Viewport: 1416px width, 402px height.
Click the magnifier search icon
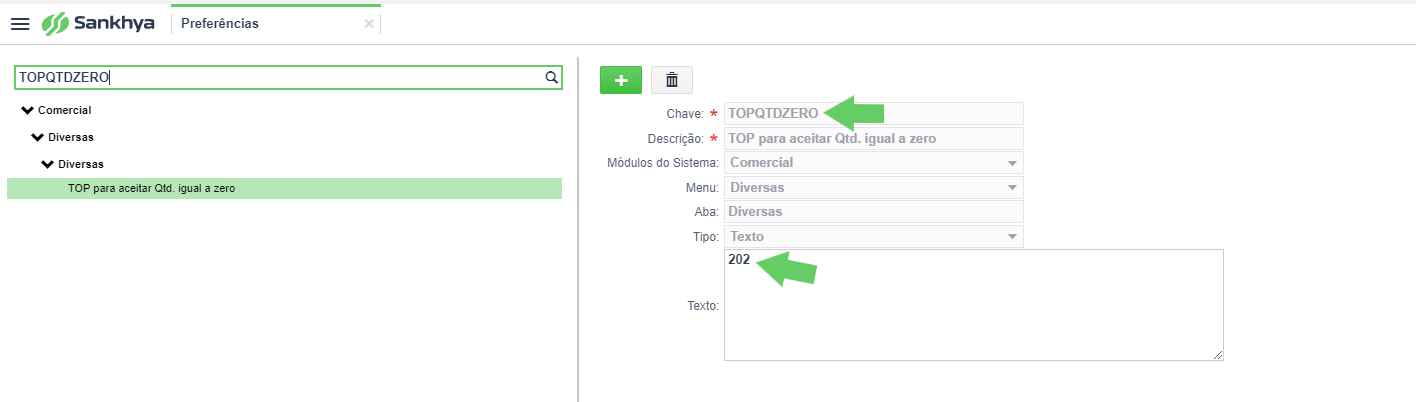(x=551, y=77)
